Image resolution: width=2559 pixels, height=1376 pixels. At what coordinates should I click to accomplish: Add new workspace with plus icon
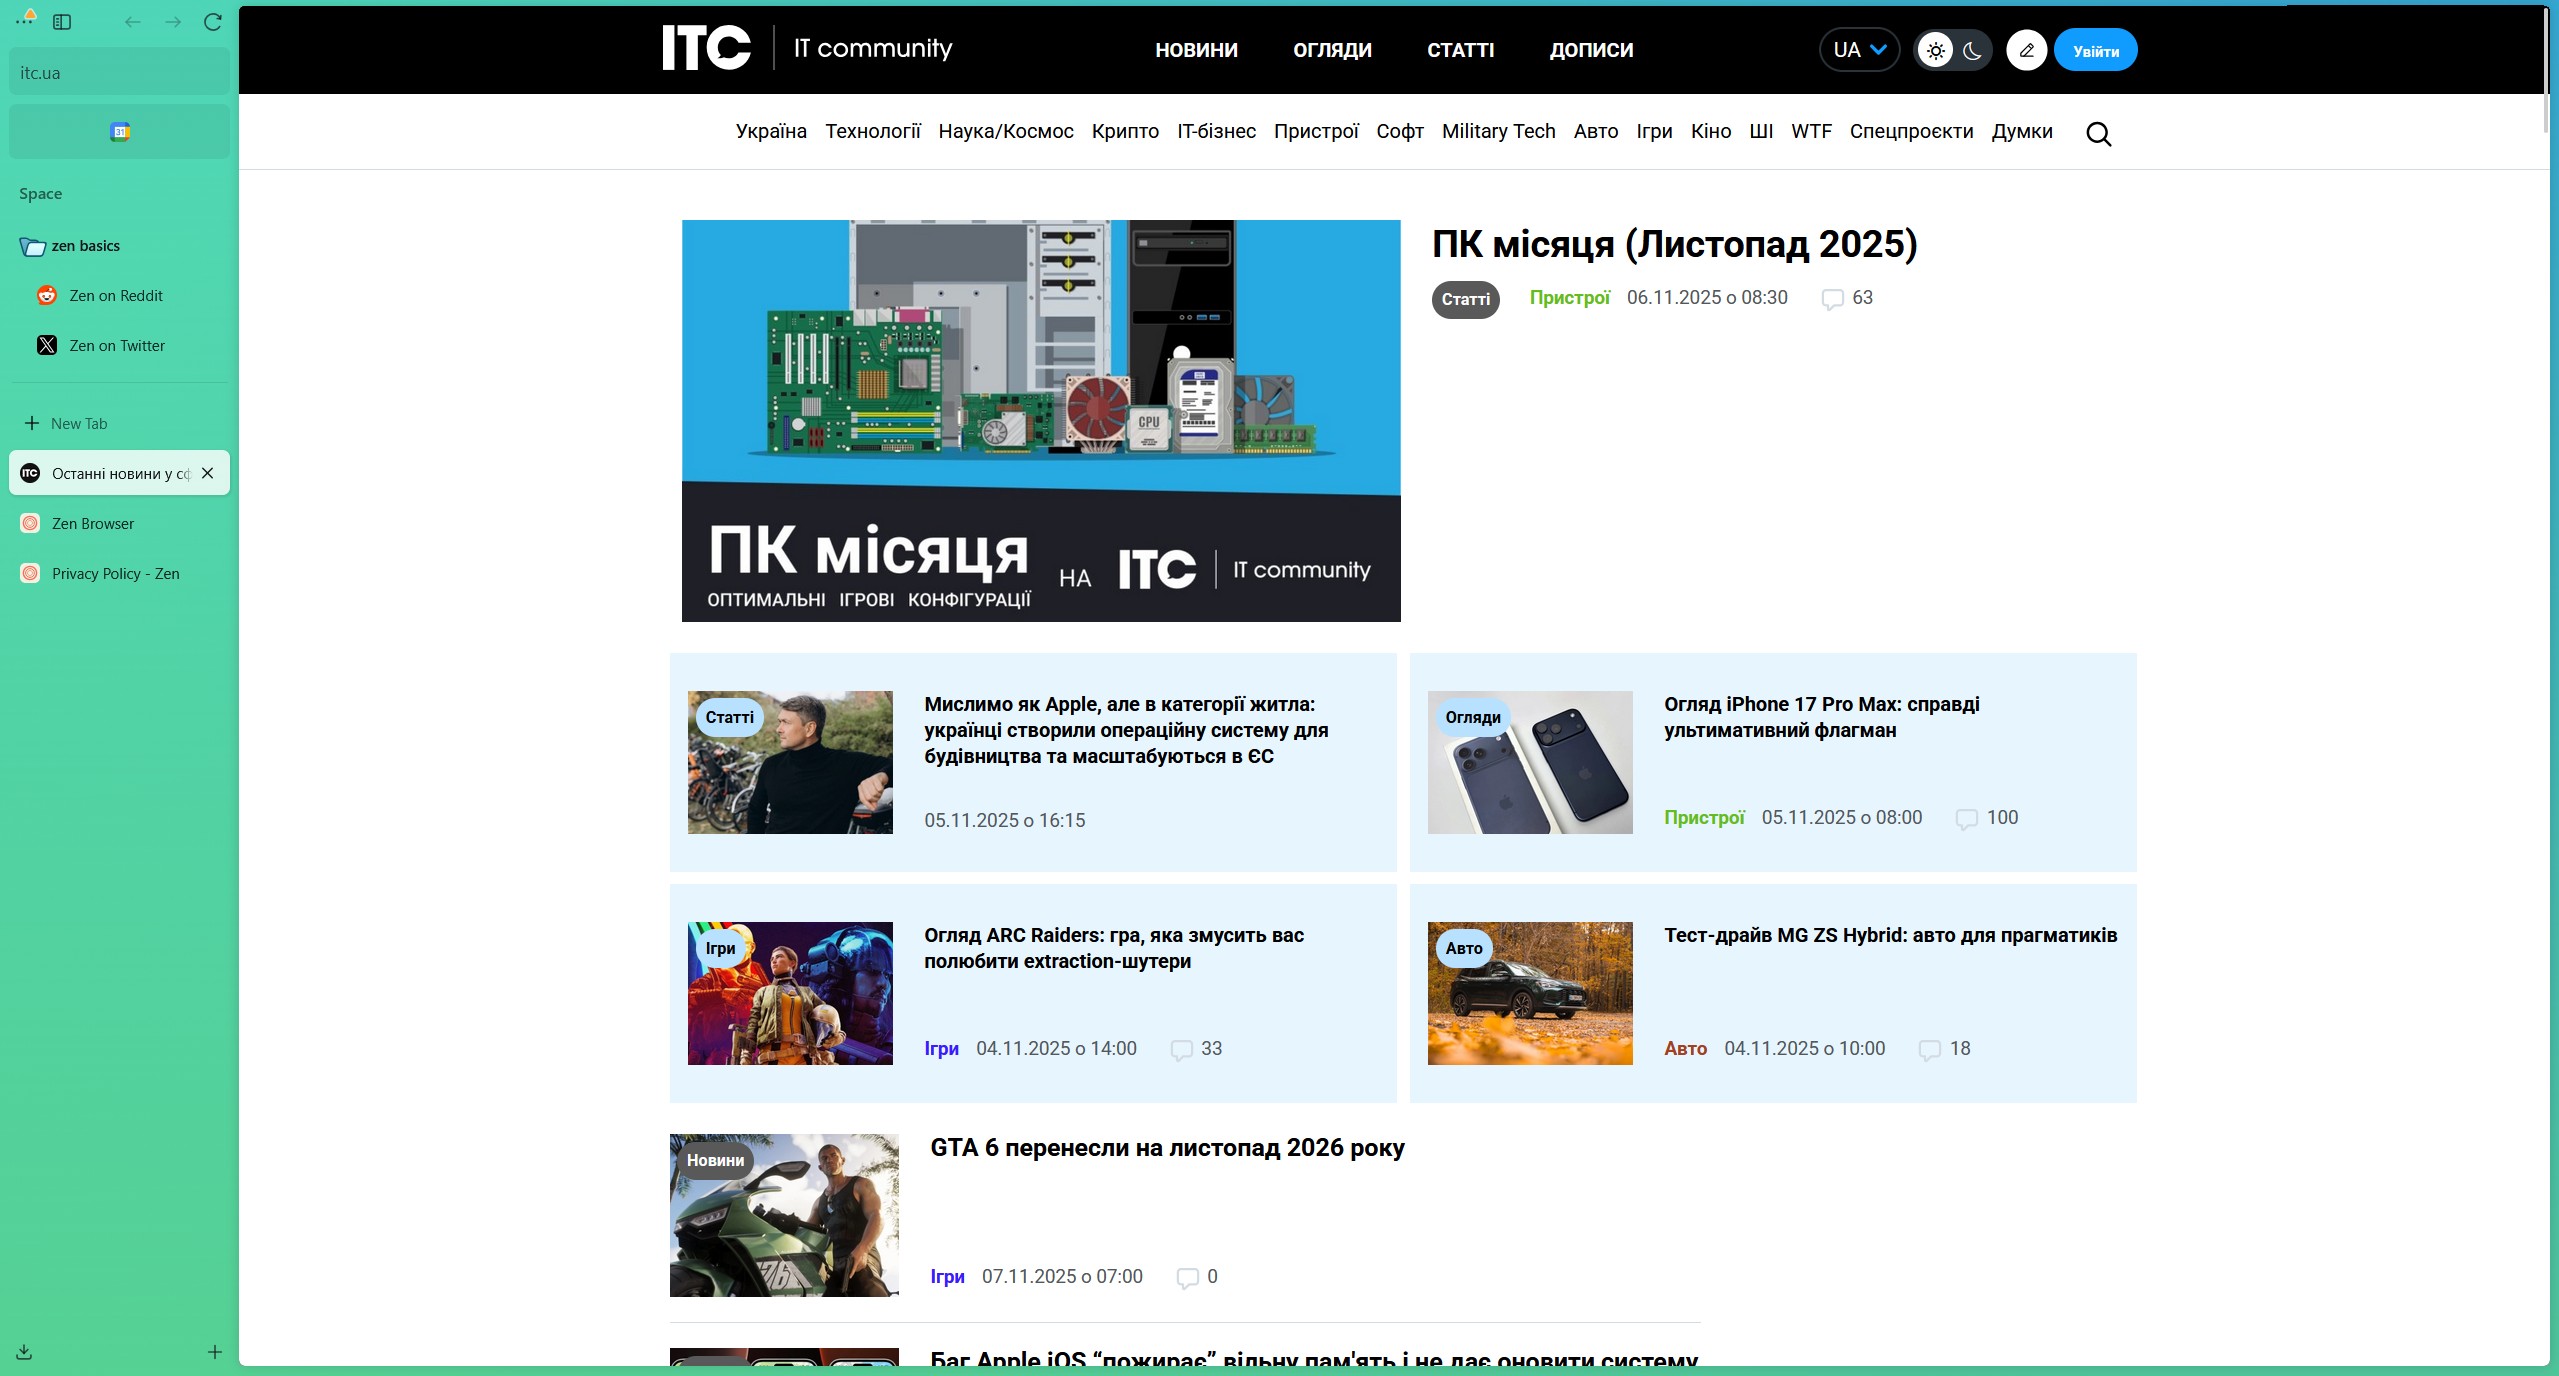pos(214,1352)
